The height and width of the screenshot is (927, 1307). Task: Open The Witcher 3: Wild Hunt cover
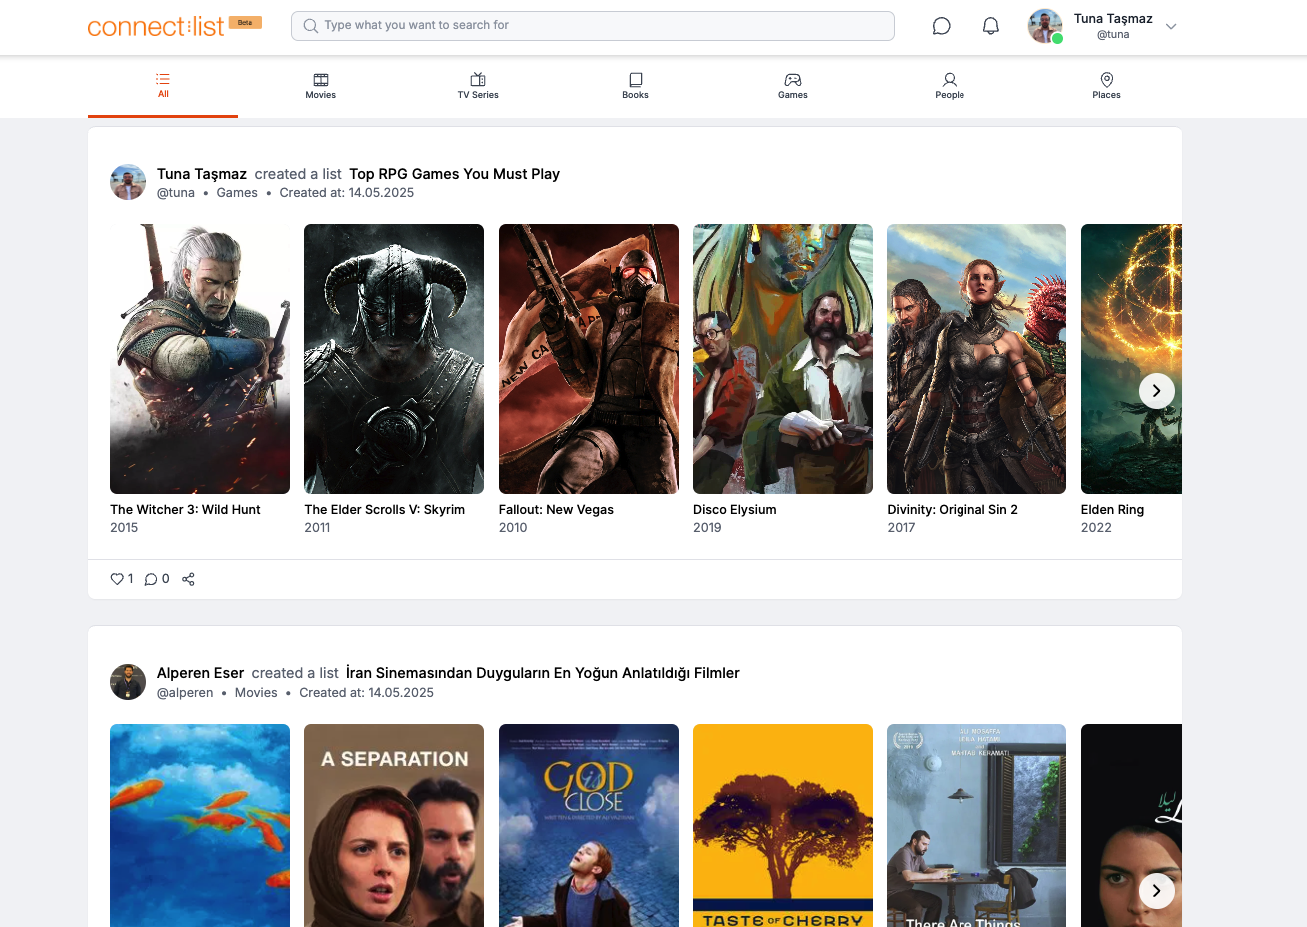pyautogui.click(x=200, y=359)
